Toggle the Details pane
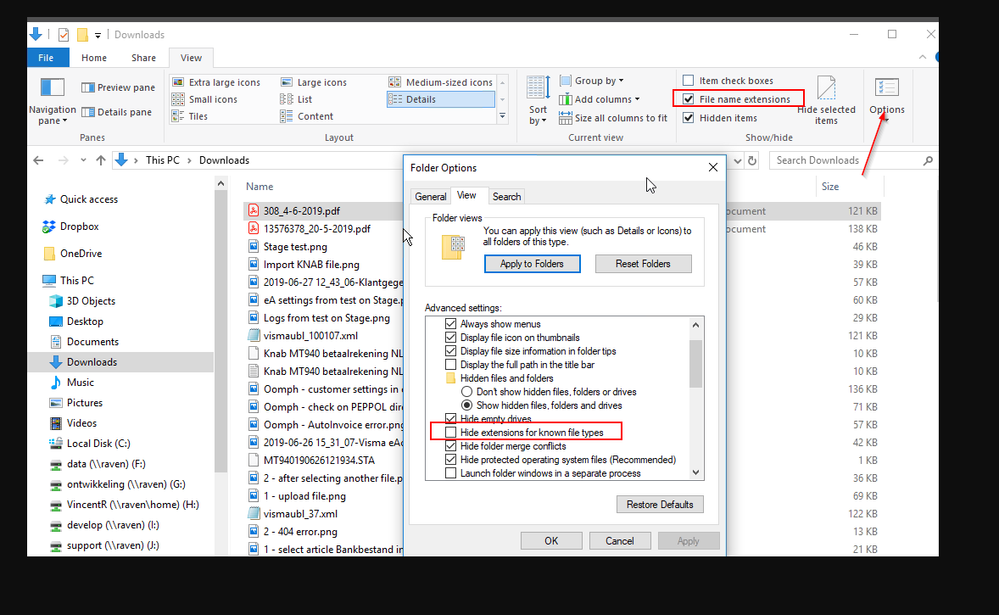 pos(117,112)
